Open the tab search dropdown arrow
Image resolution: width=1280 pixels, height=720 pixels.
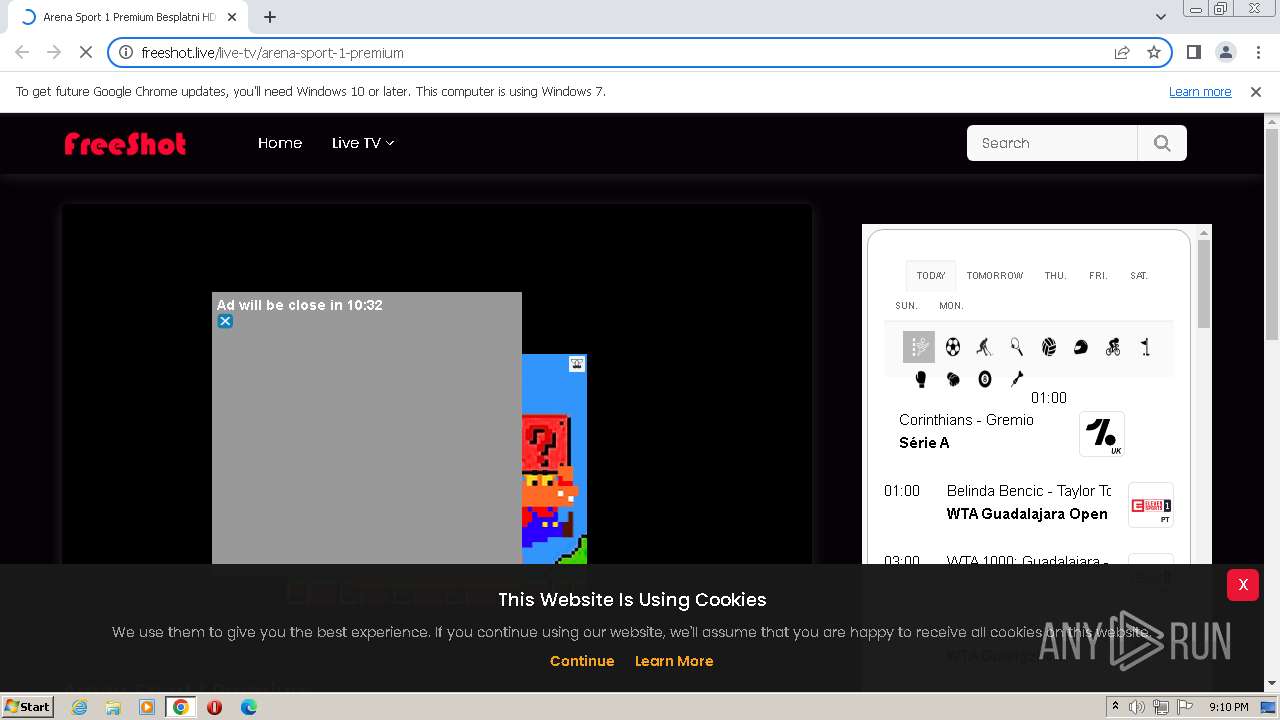pos(1161,17)
